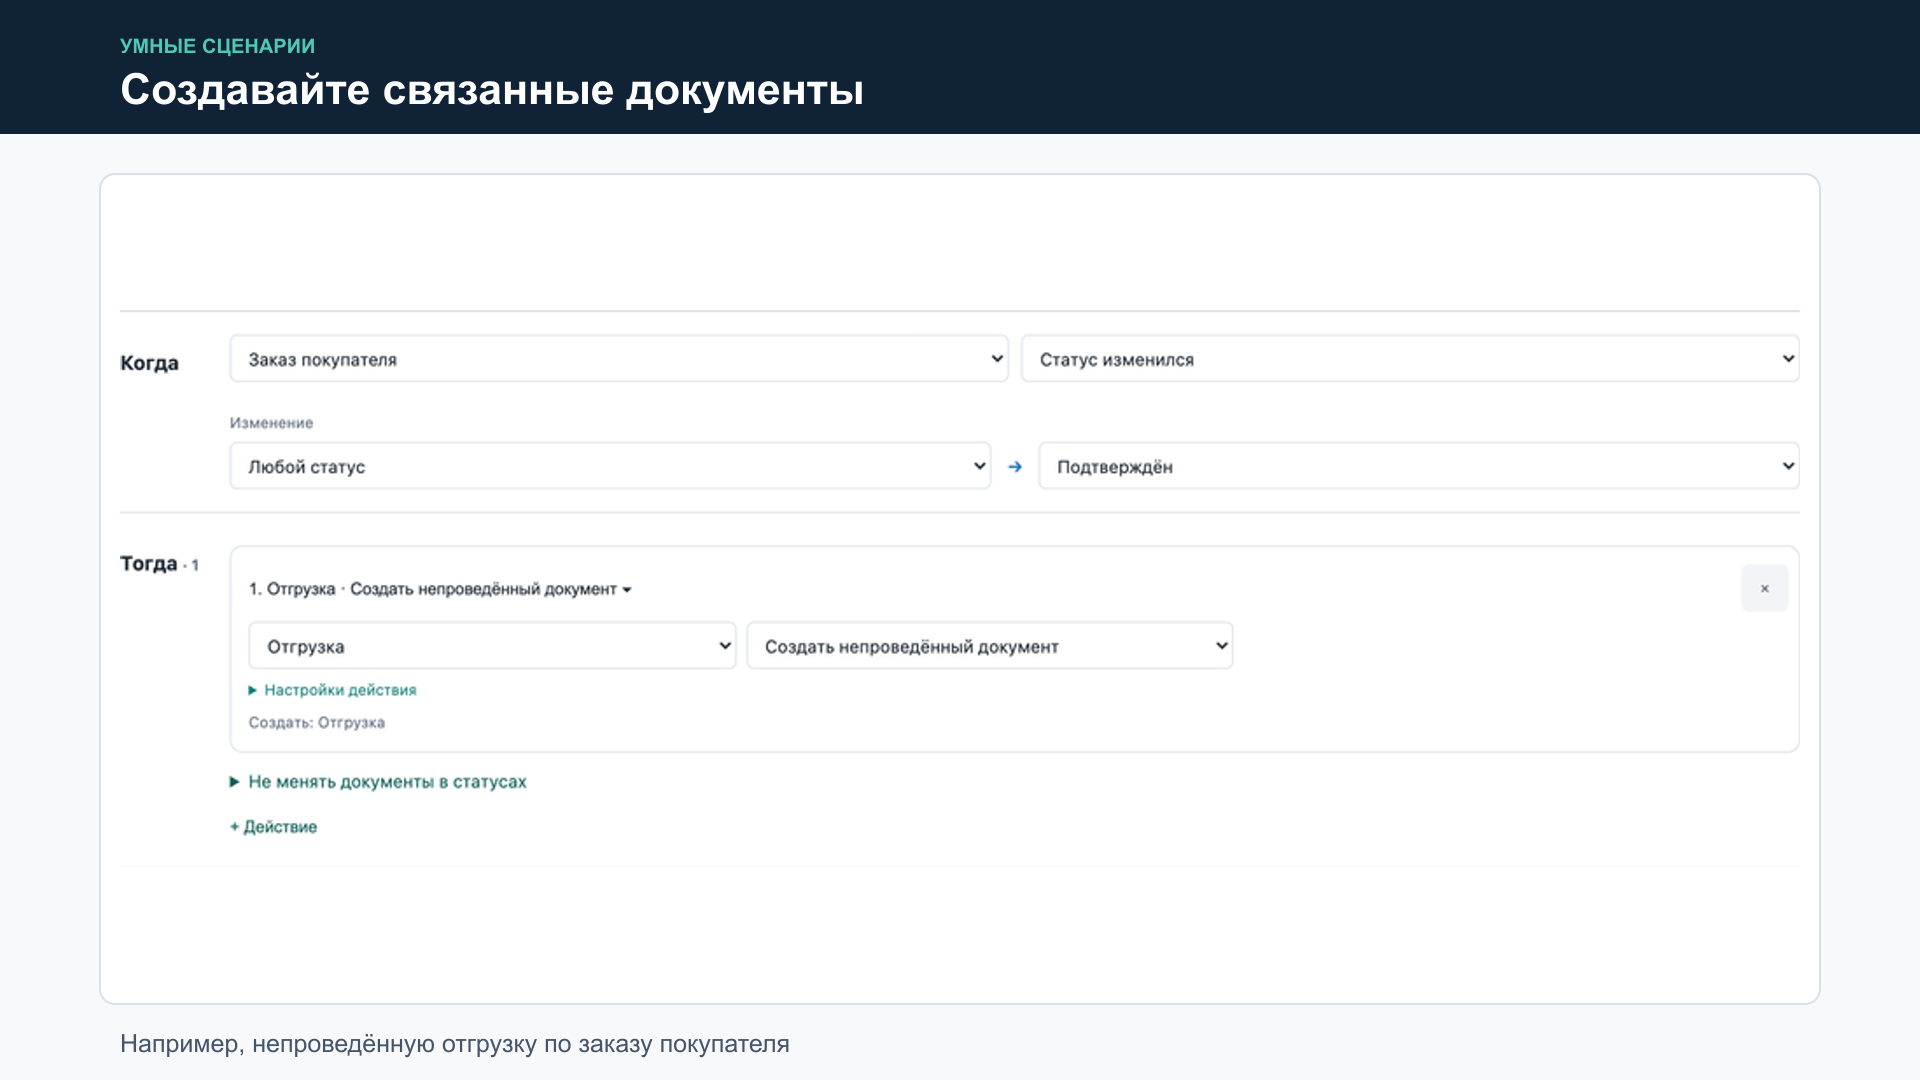Open the 'Любой статус' source status dropdown
The height and width of the screenshot is (1080, 1920).
click(610, 466)
